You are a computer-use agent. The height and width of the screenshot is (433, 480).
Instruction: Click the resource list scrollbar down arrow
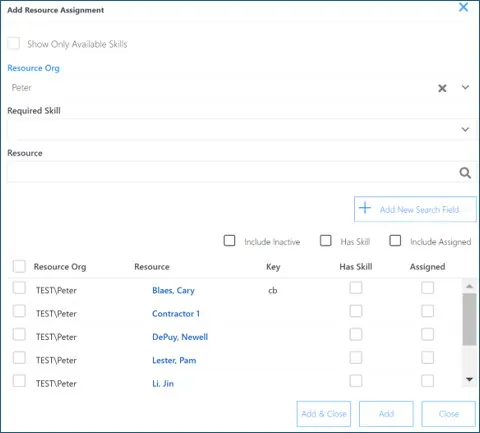[x=469, y=379]
